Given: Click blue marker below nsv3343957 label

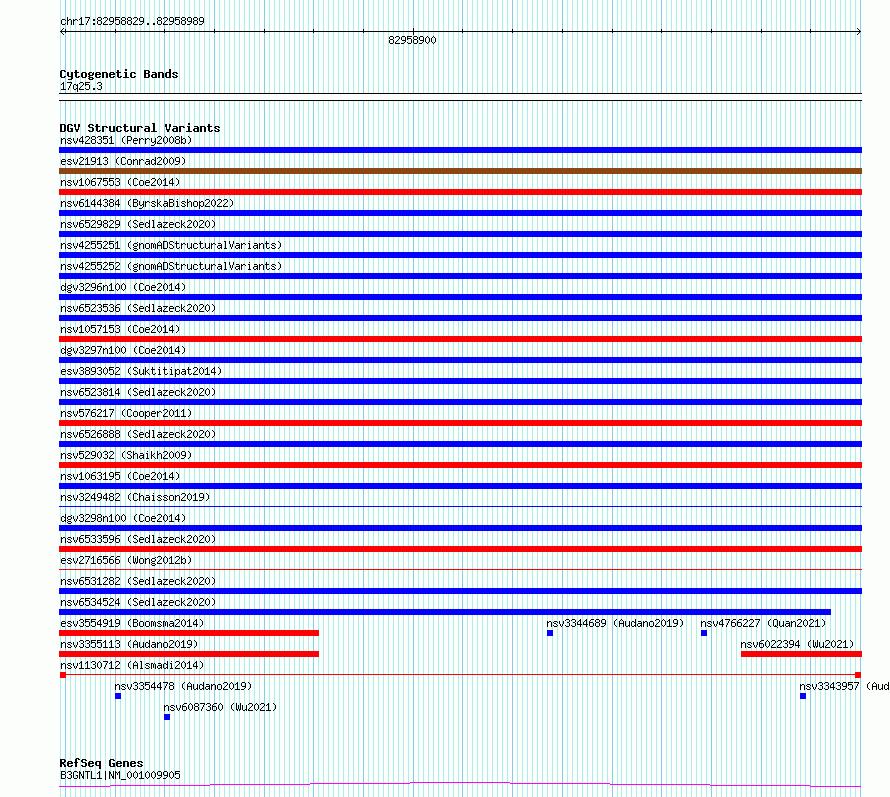Looking at the screenshot, I should [x=803, y=696].
